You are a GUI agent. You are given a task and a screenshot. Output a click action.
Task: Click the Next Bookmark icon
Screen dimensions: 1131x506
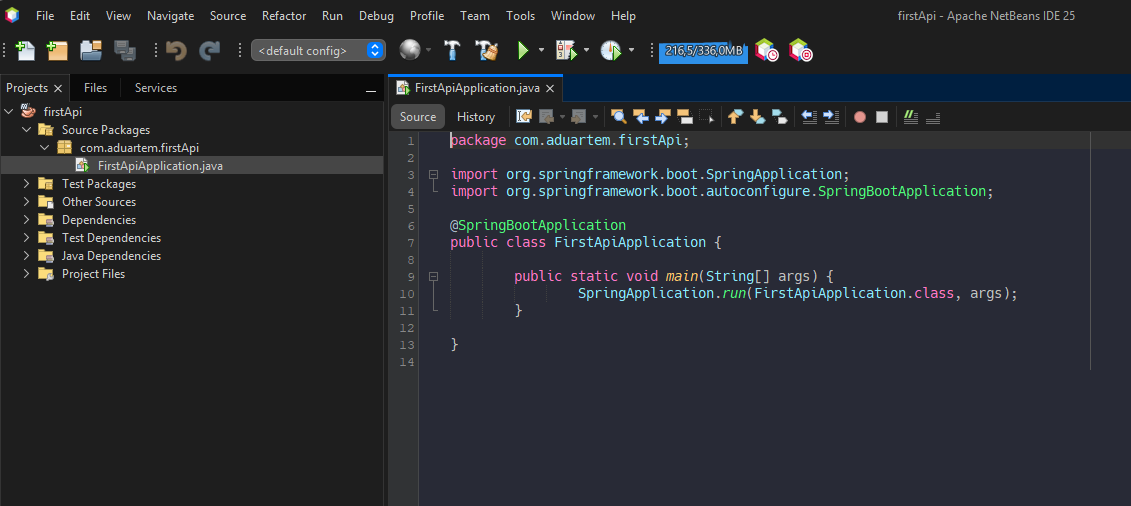[757, 117]
